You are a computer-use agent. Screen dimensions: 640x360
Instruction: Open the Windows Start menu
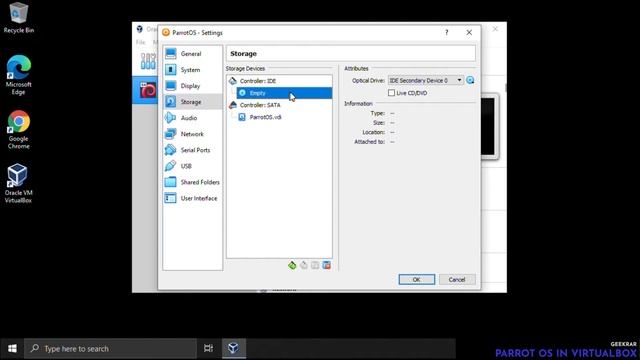12,349
